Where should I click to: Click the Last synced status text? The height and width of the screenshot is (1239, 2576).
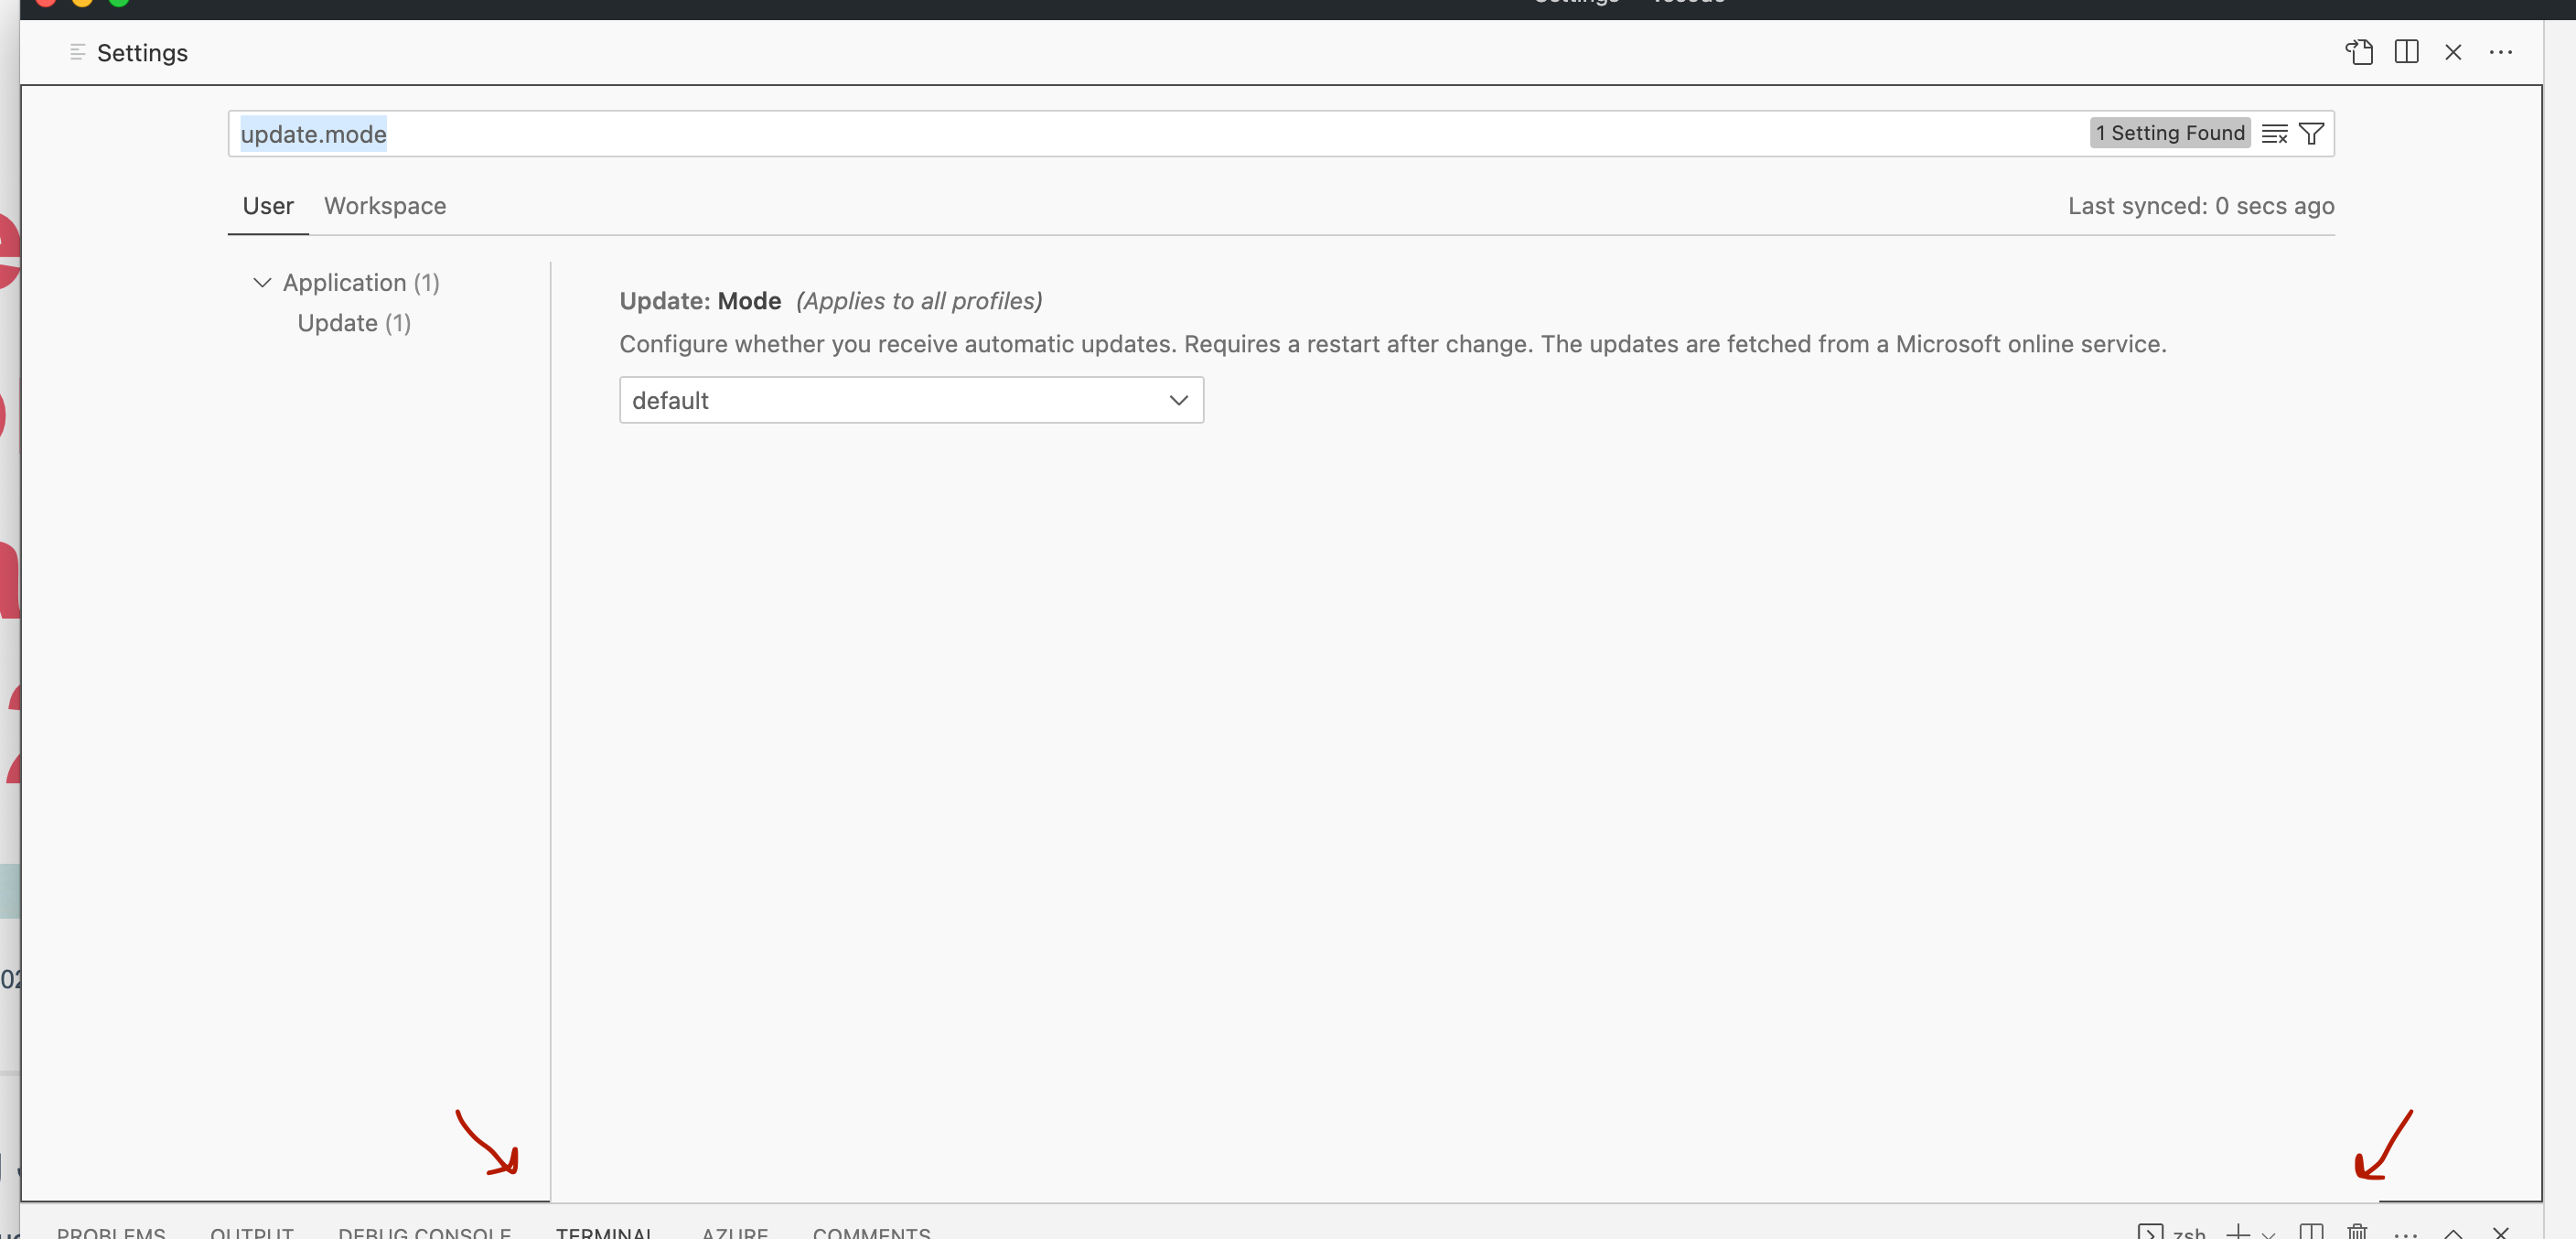tap(2200, 206)
